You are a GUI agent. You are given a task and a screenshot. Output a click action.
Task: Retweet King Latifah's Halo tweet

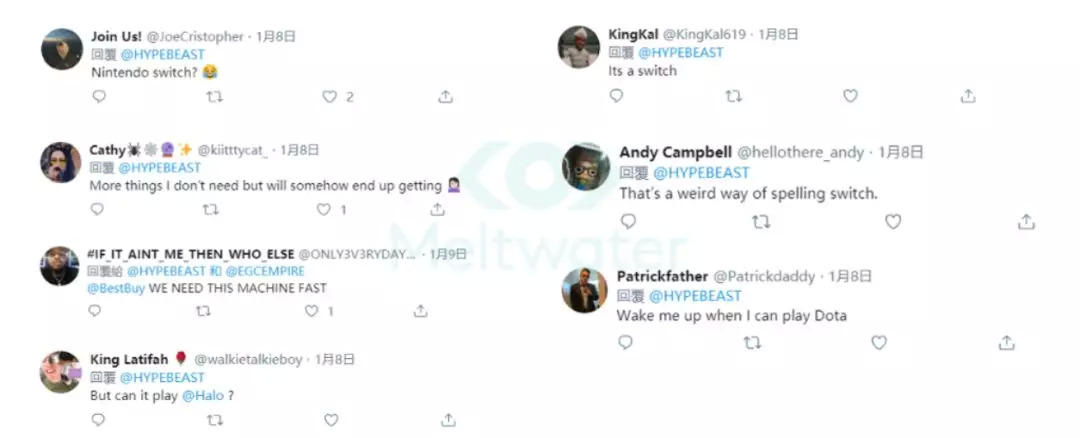coord(213,420)
